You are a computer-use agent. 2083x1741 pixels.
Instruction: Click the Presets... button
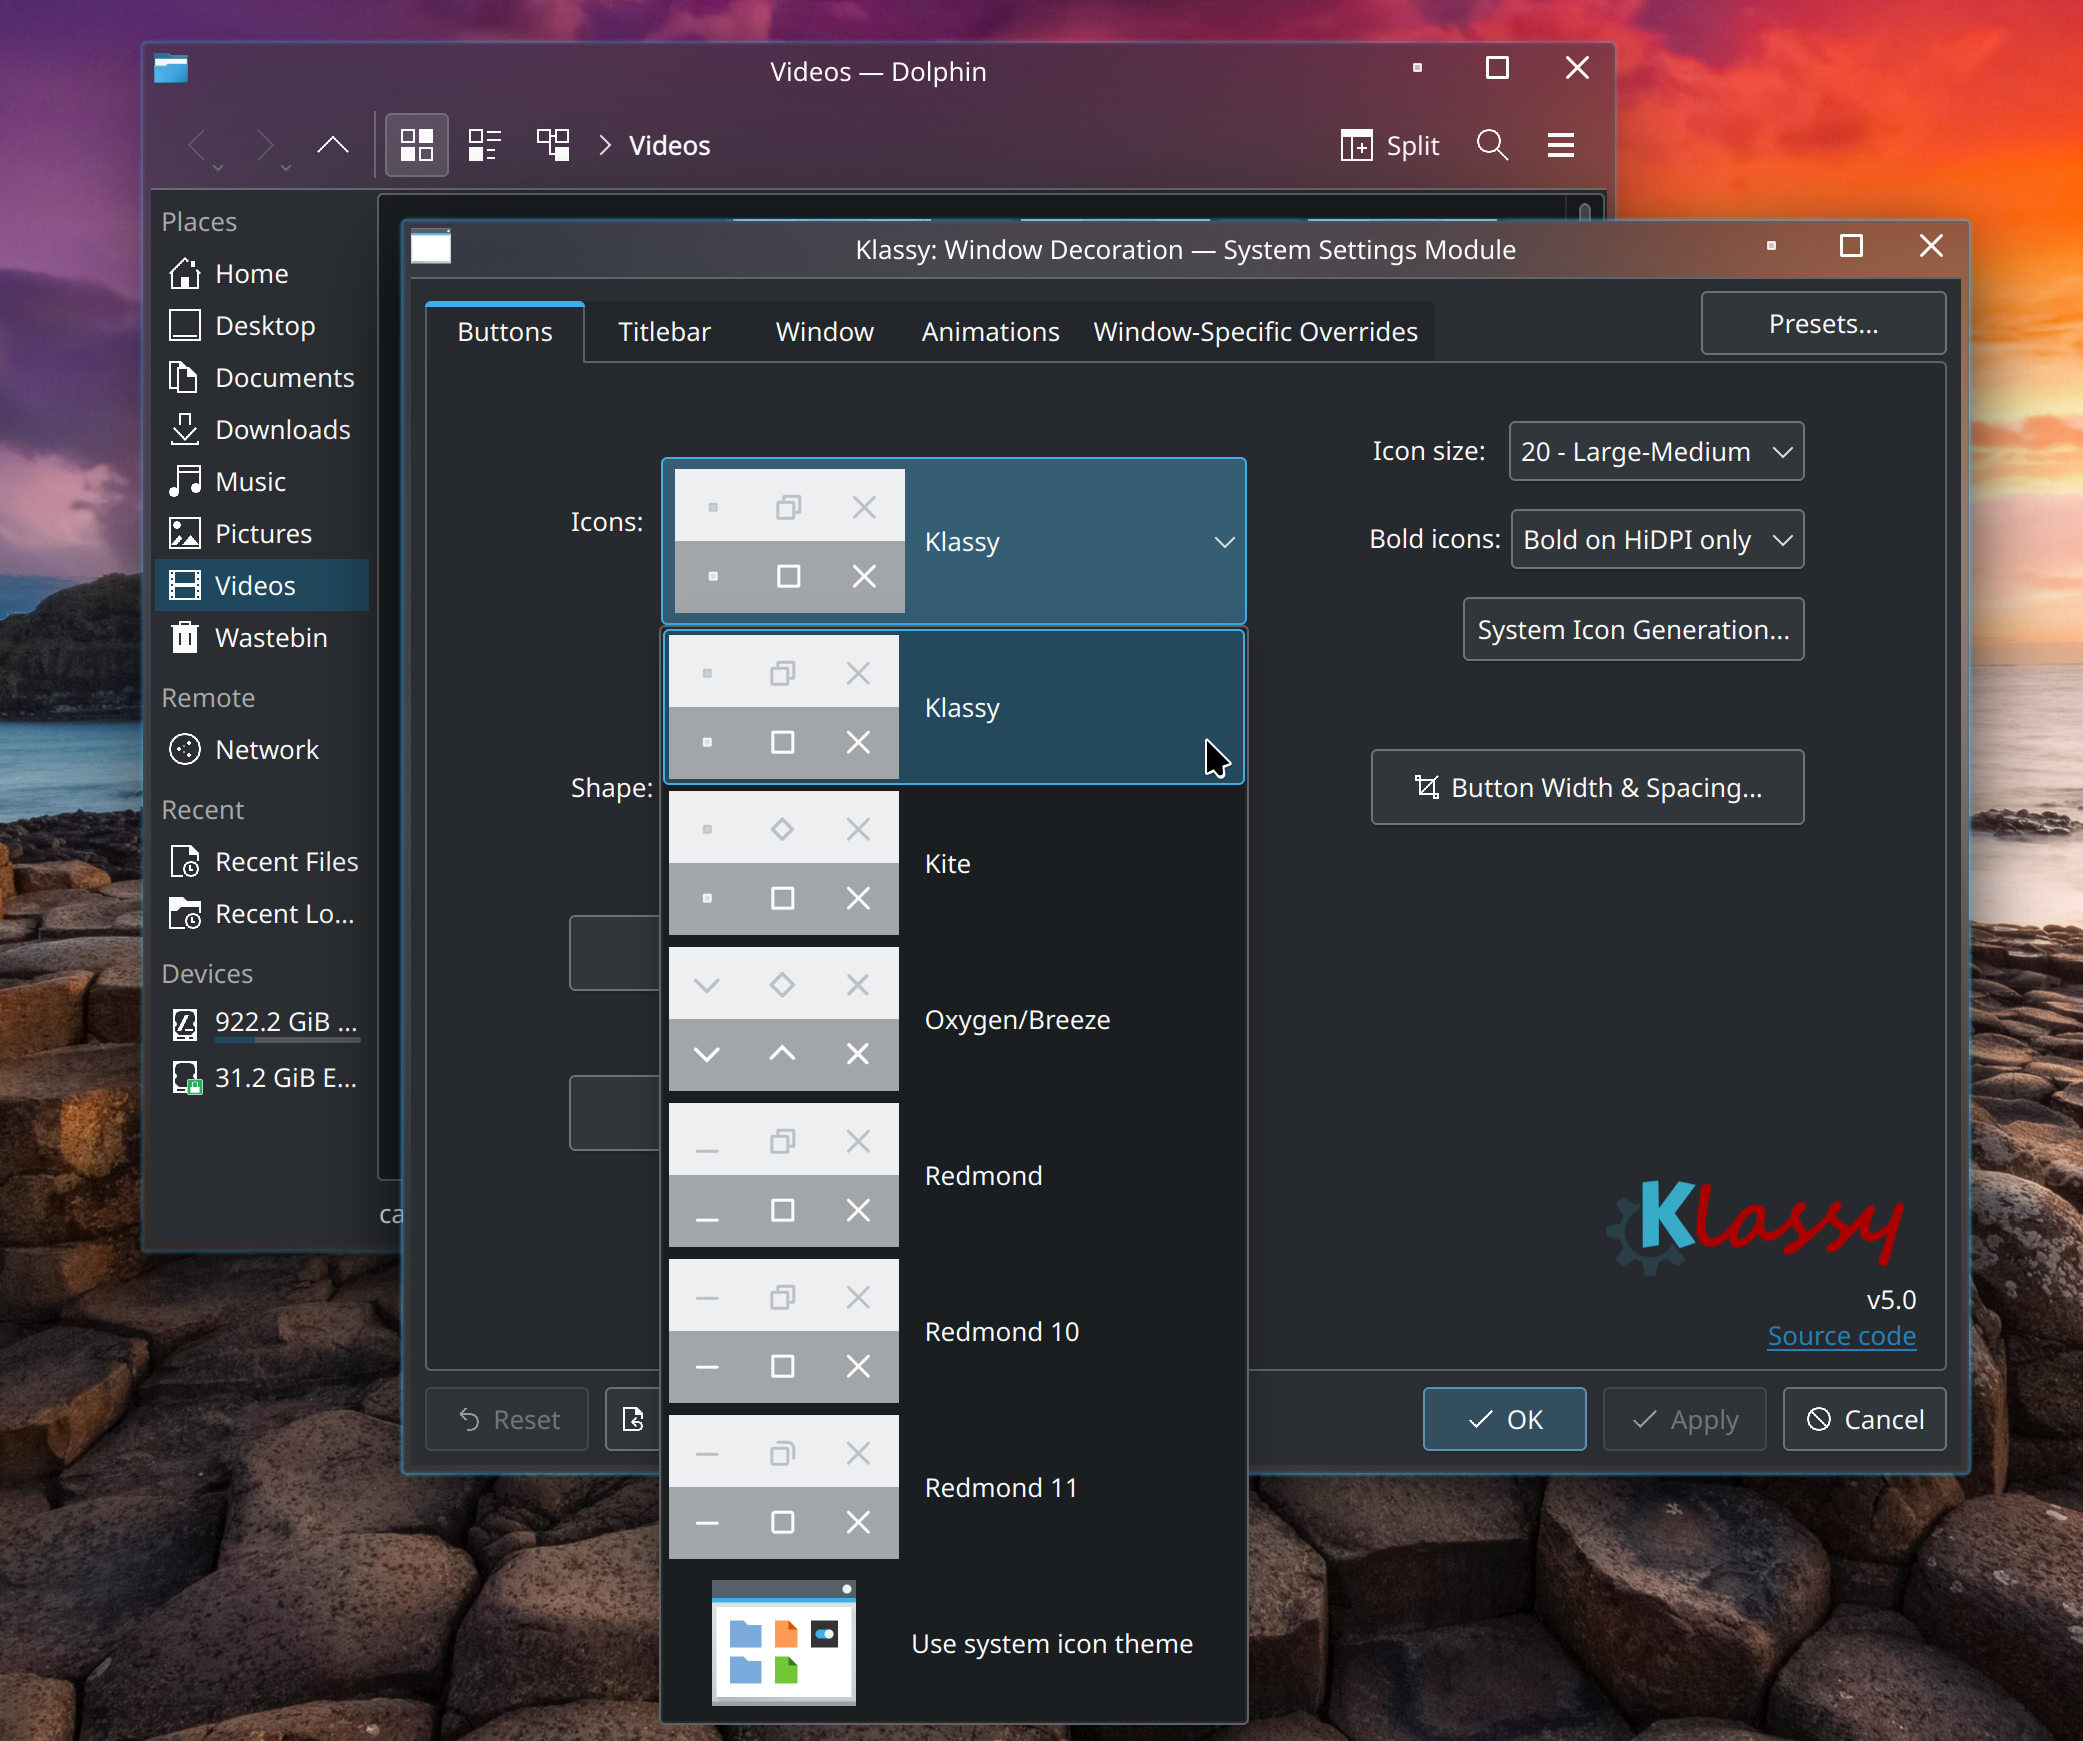pos(1822,324)
